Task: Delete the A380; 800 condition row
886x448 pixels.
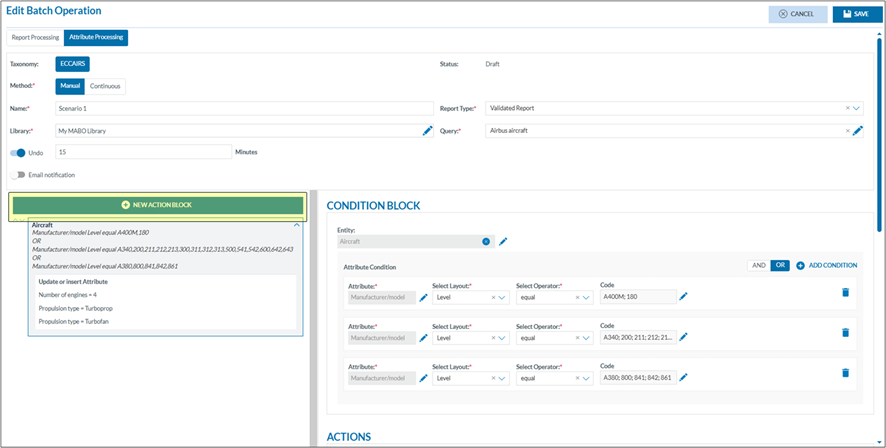Action: (845, 372)
